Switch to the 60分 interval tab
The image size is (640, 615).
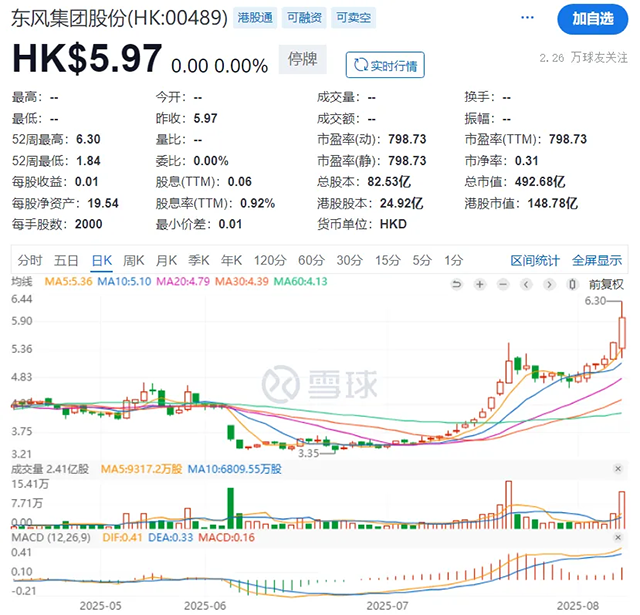311,260
